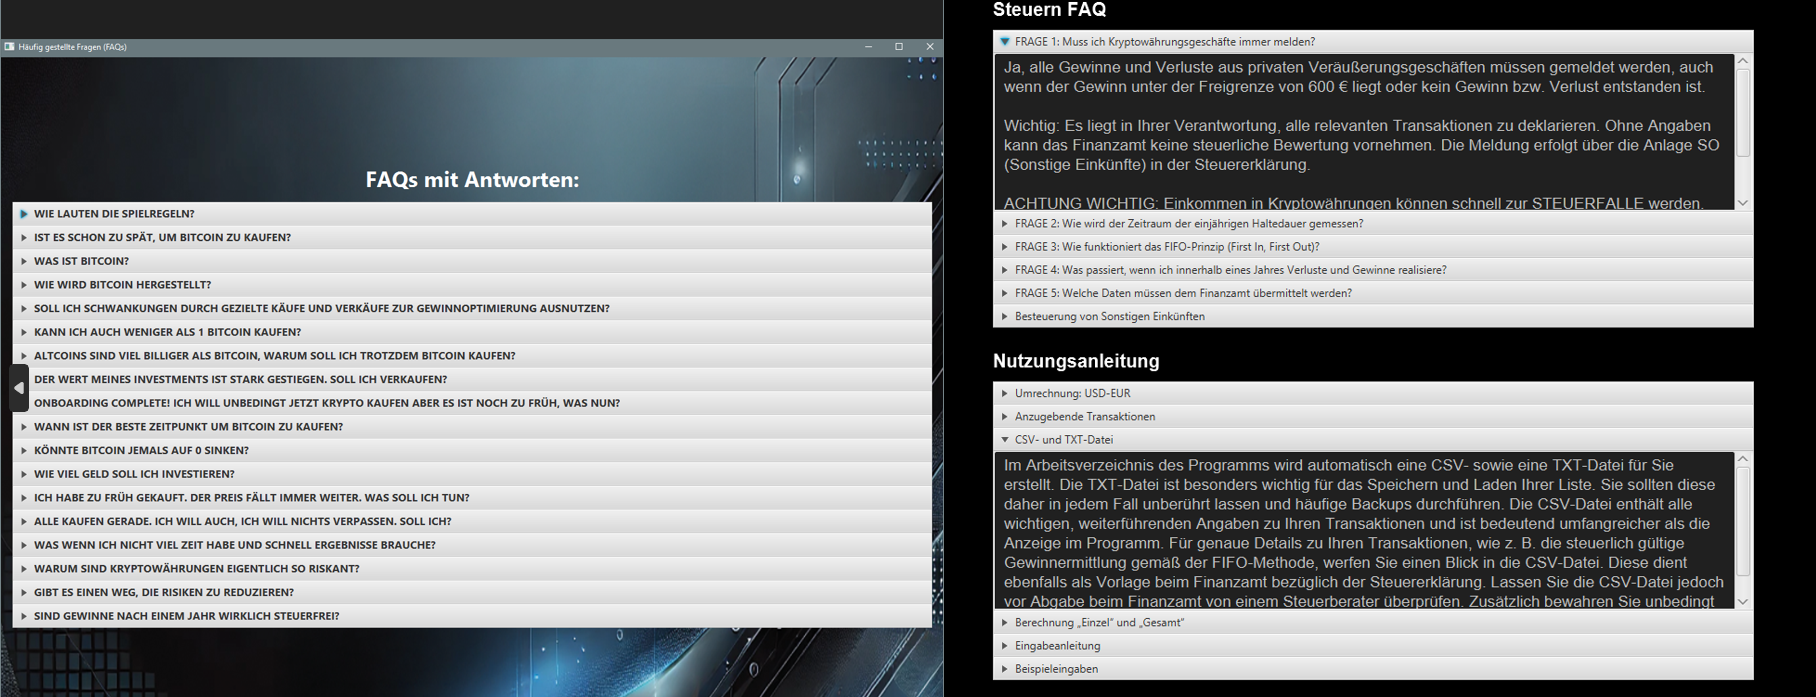Click the black back-arrow tab at left edge
The width and height of the screenshot is (1816, 697).
(19, 388)
